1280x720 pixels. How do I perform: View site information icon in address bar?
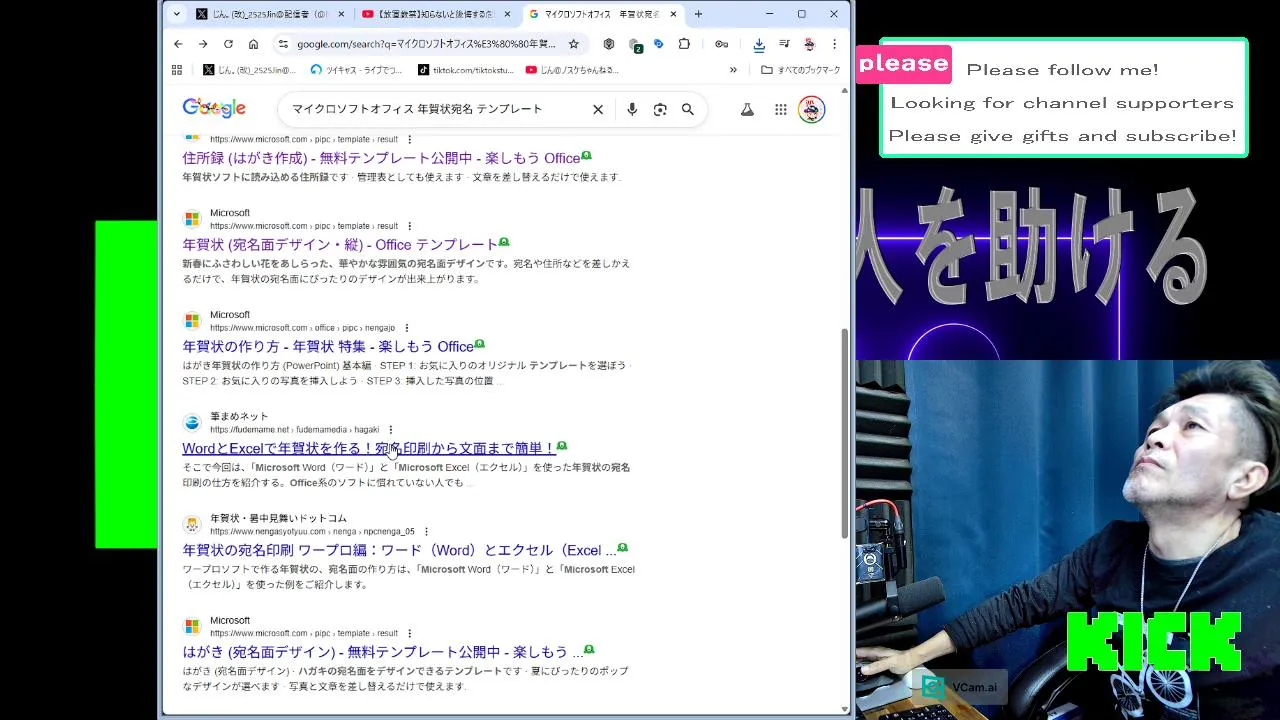click(283, 44)
